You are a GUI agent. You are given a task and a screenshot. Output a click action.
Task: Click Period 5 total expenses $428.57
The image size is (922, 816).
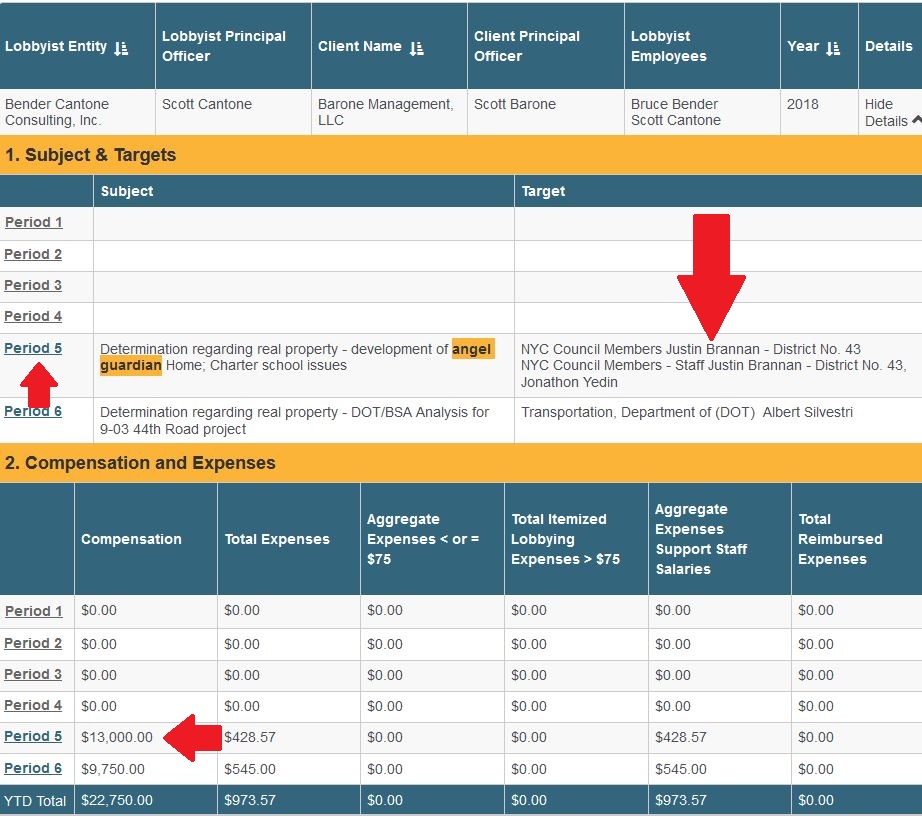pos(250,737)
